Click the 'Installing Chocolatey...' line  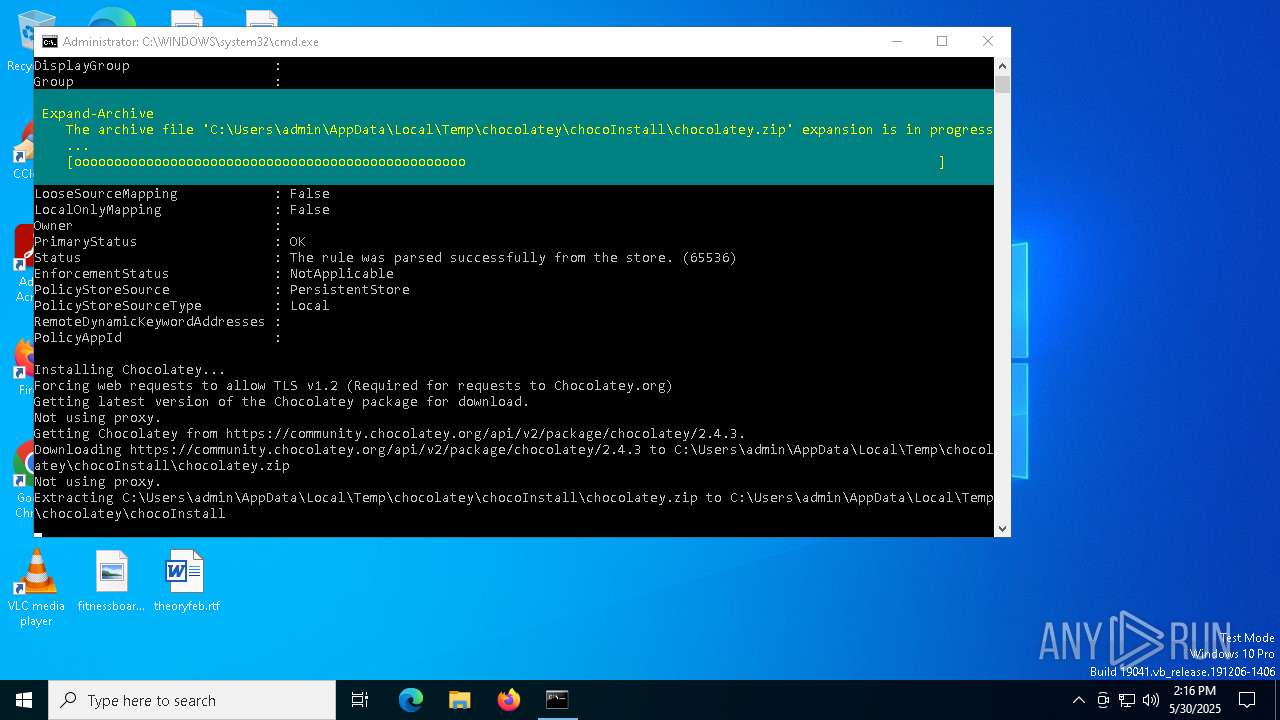click(130, 370)
